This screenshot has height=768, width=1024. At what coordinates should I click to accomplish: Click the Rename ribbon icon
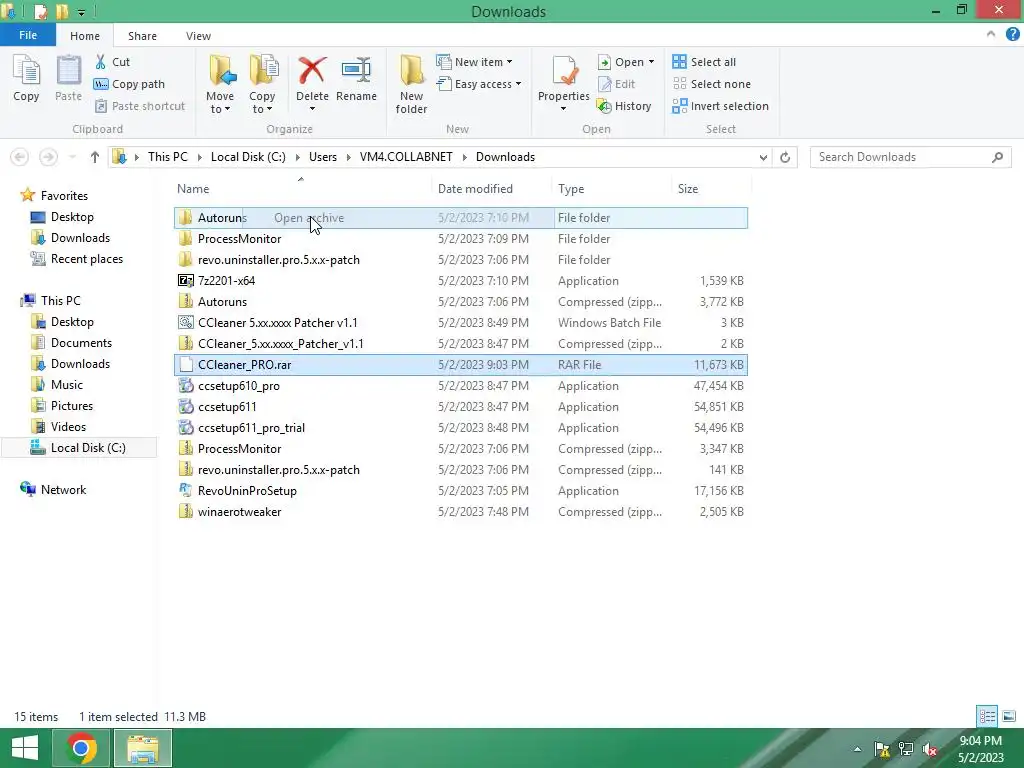(x=356, y=78)
